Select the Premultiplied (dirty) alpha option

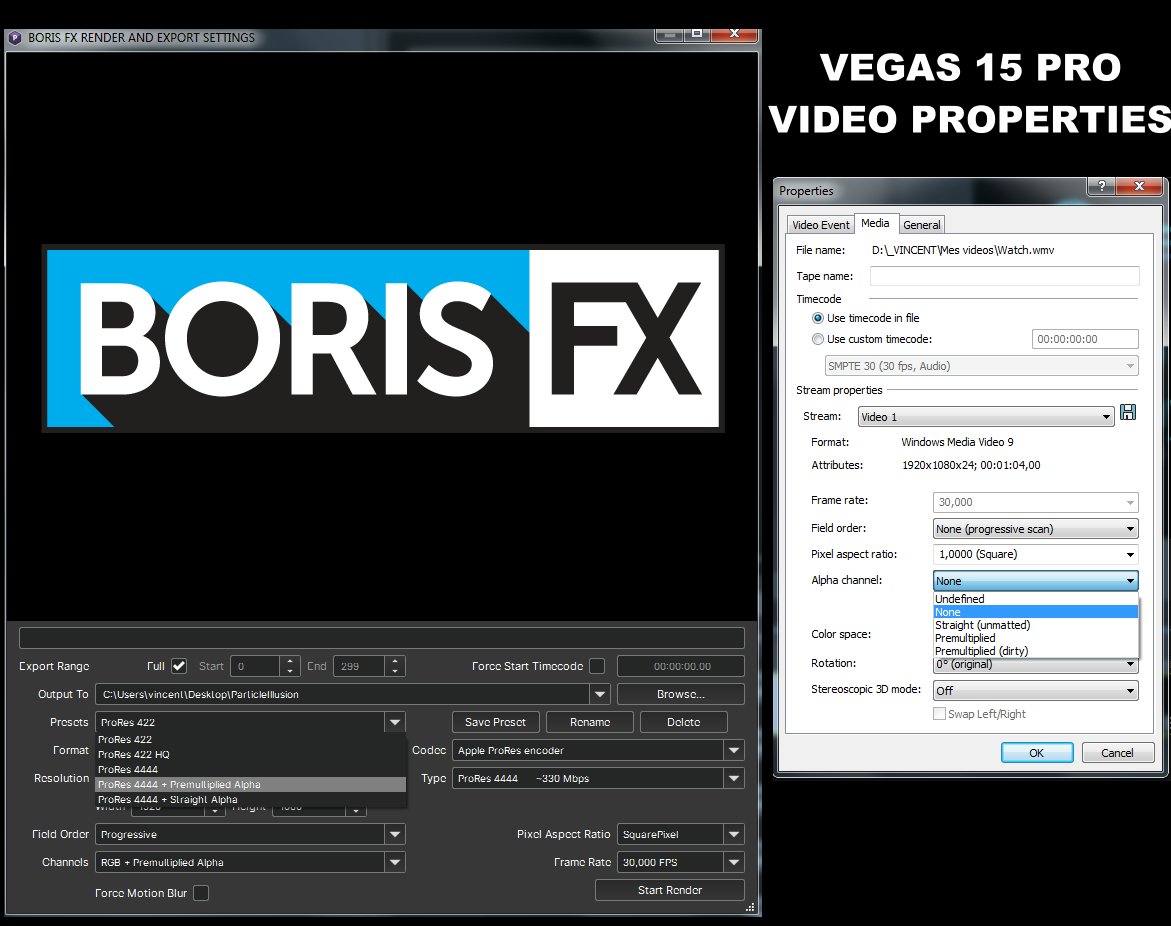tap(1036, 651)
